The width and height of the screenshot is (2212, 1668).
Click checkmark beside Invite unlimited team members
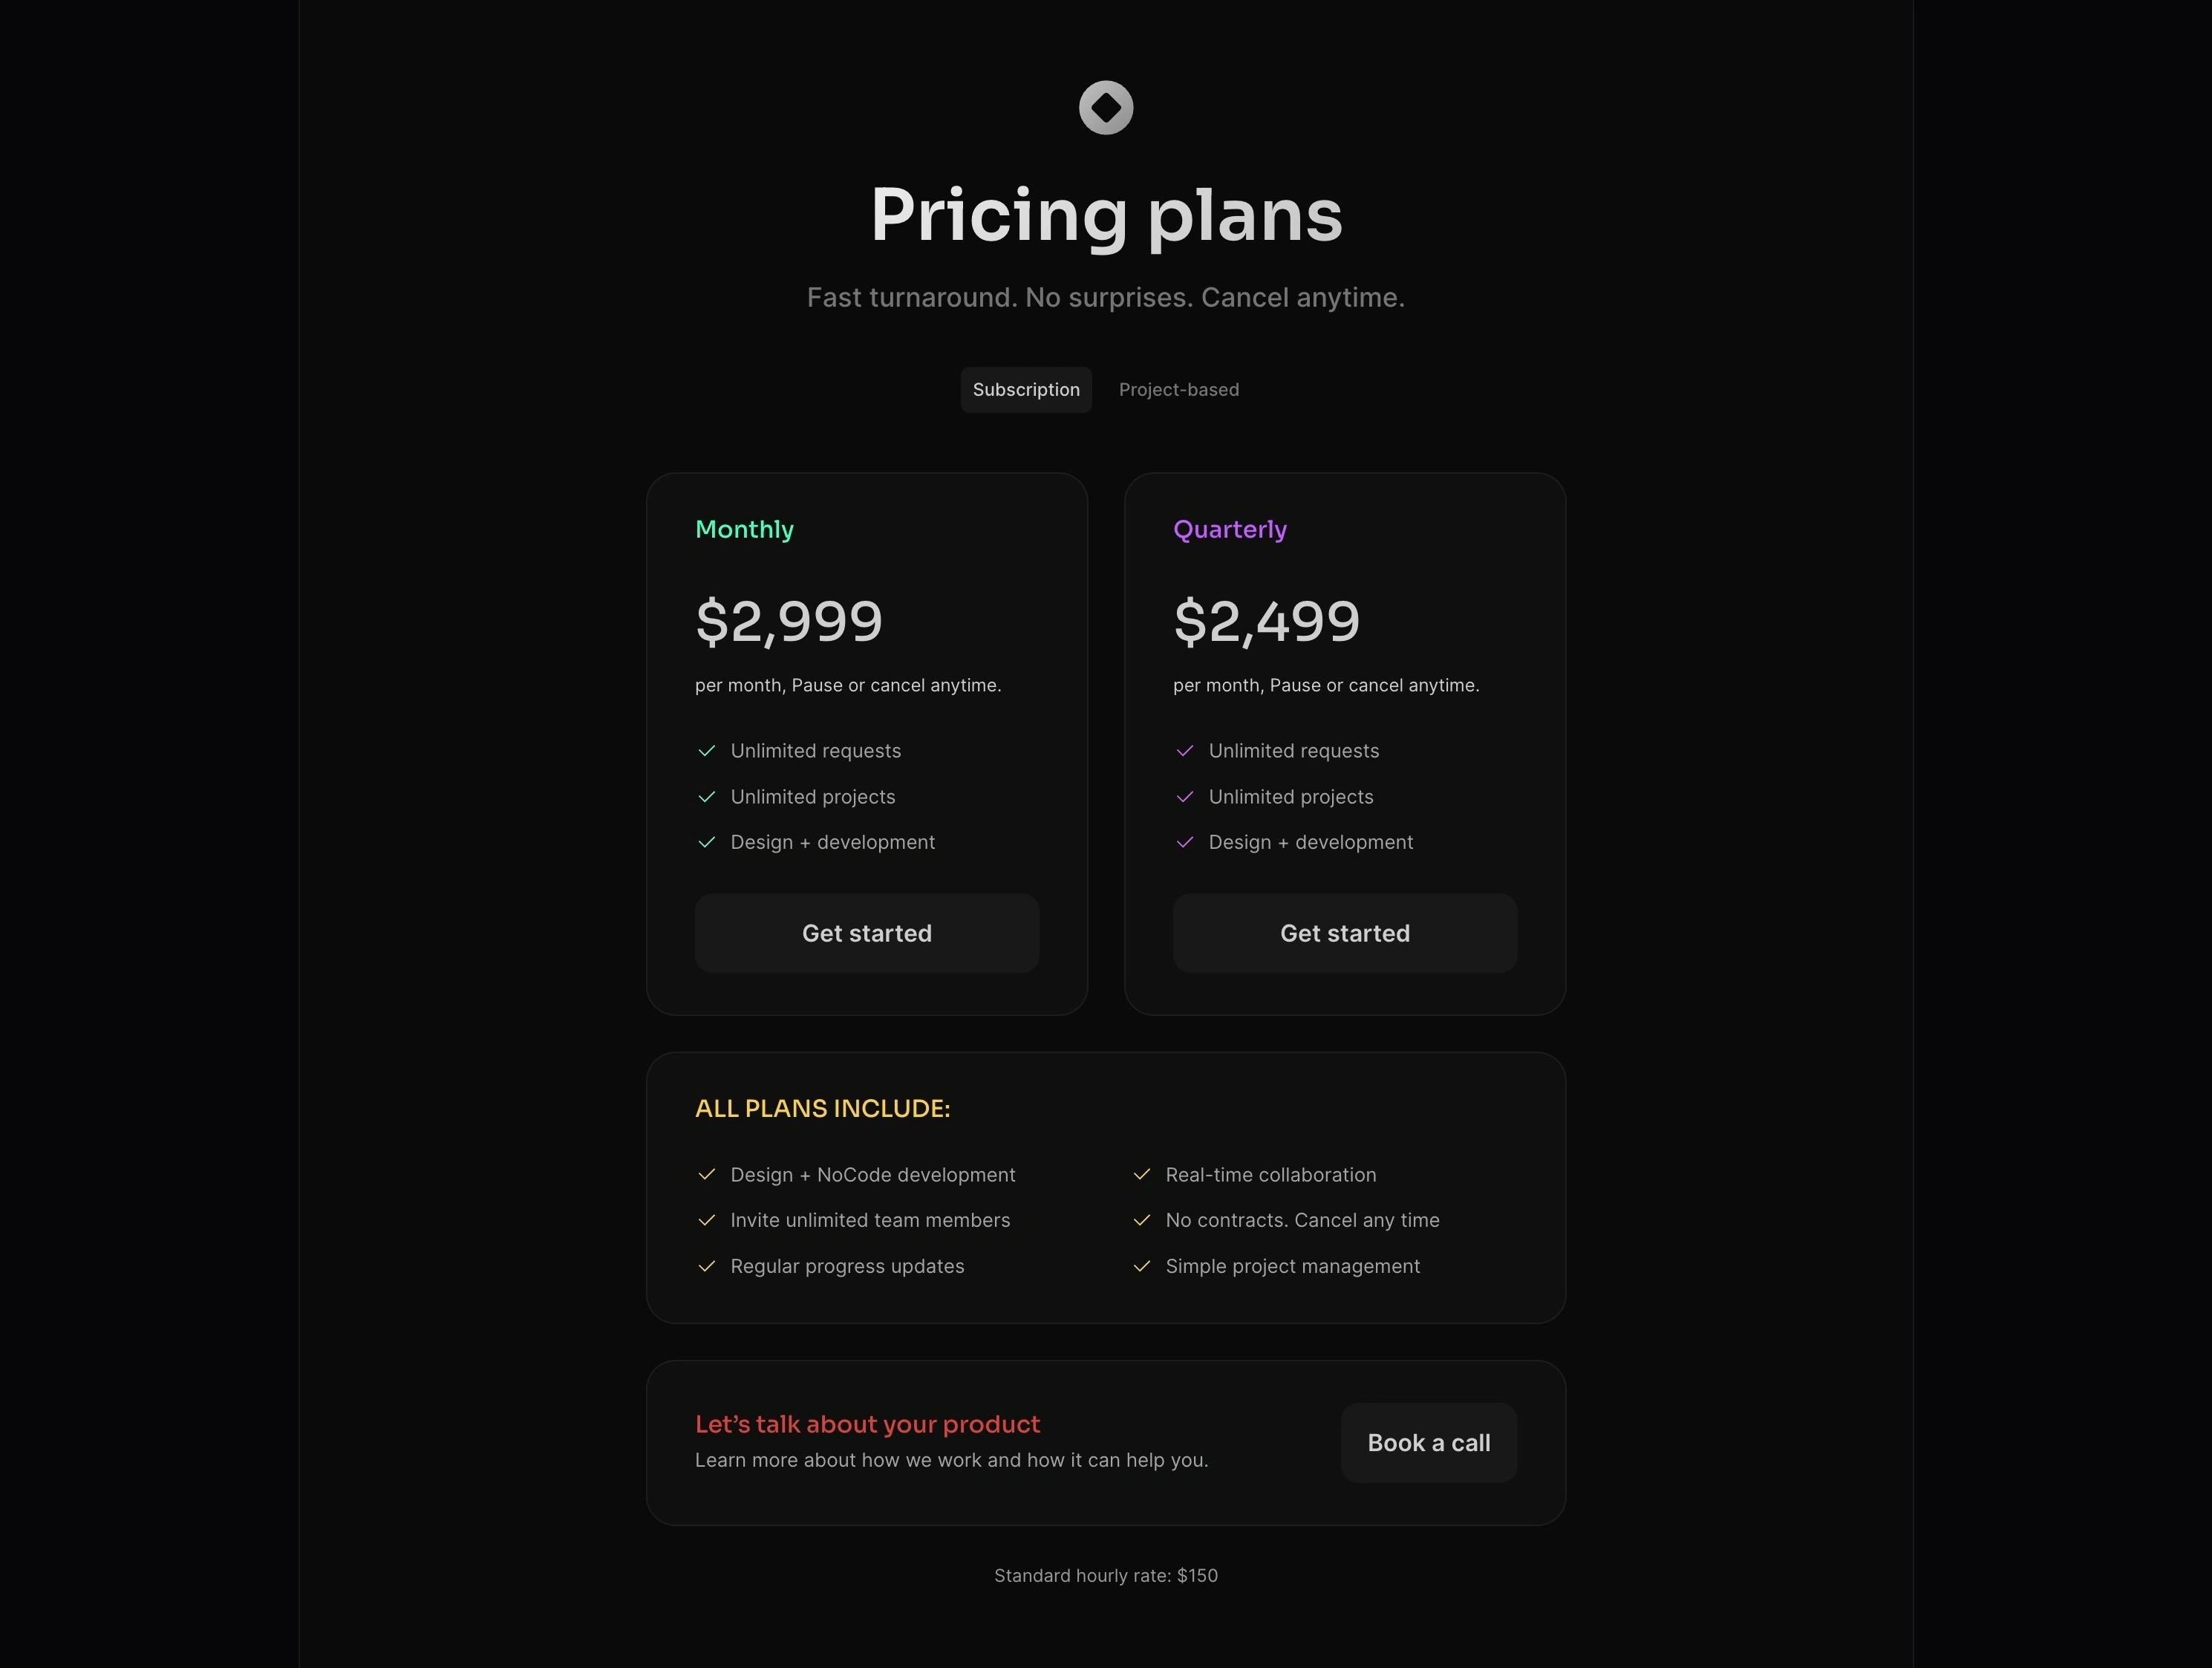(x=707, y=1220)
